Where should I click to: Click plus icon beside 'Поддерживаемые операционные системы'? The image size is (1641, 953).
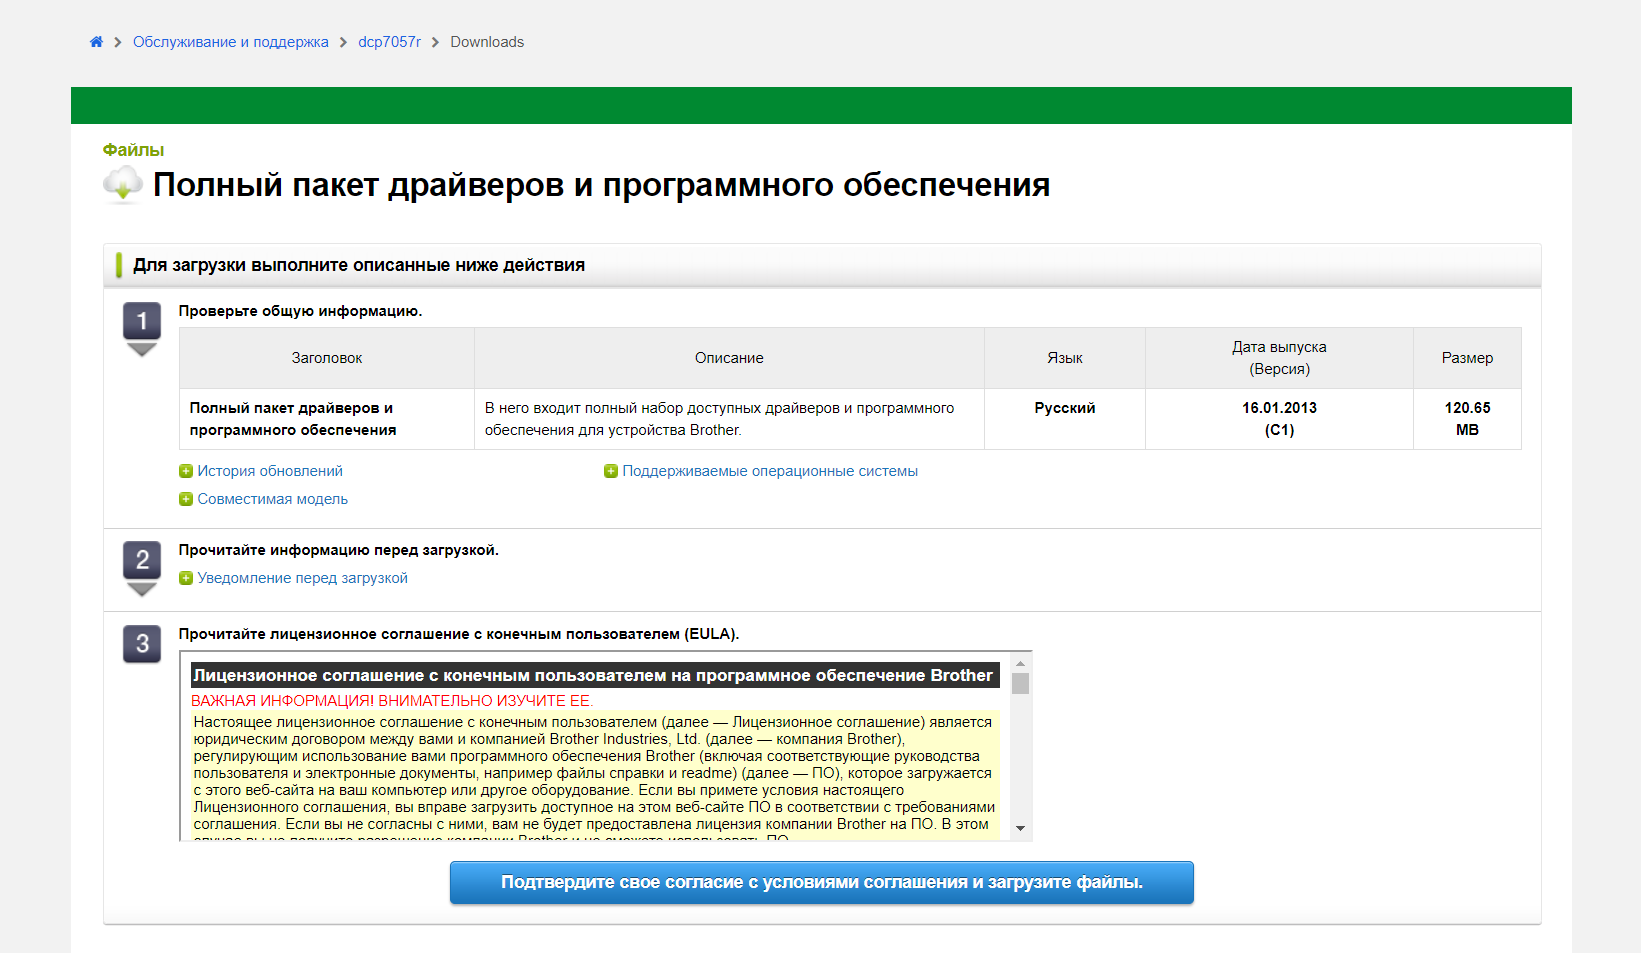(x=611, y=471)
